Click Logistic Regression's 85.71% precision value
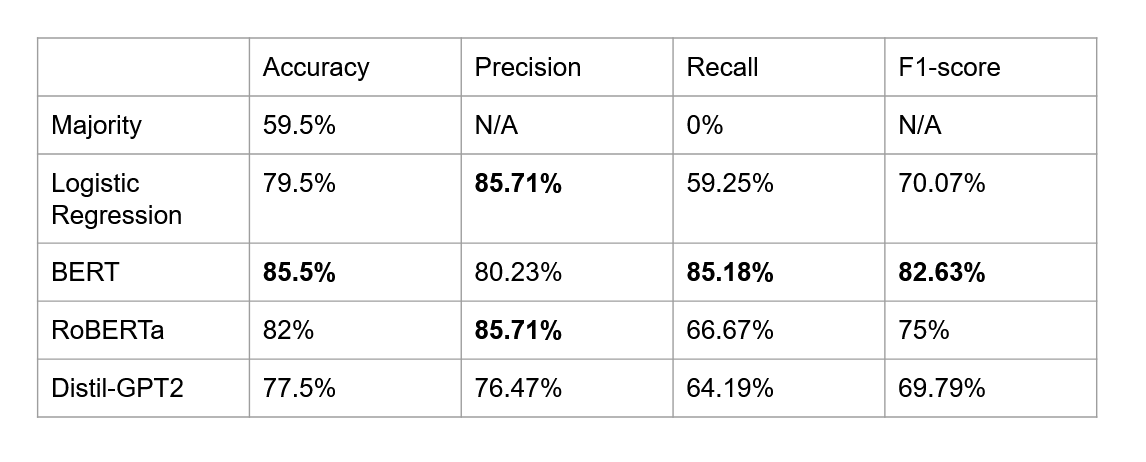The height and width of the screenshot is (462, 1146). click(x=518, y=183)
